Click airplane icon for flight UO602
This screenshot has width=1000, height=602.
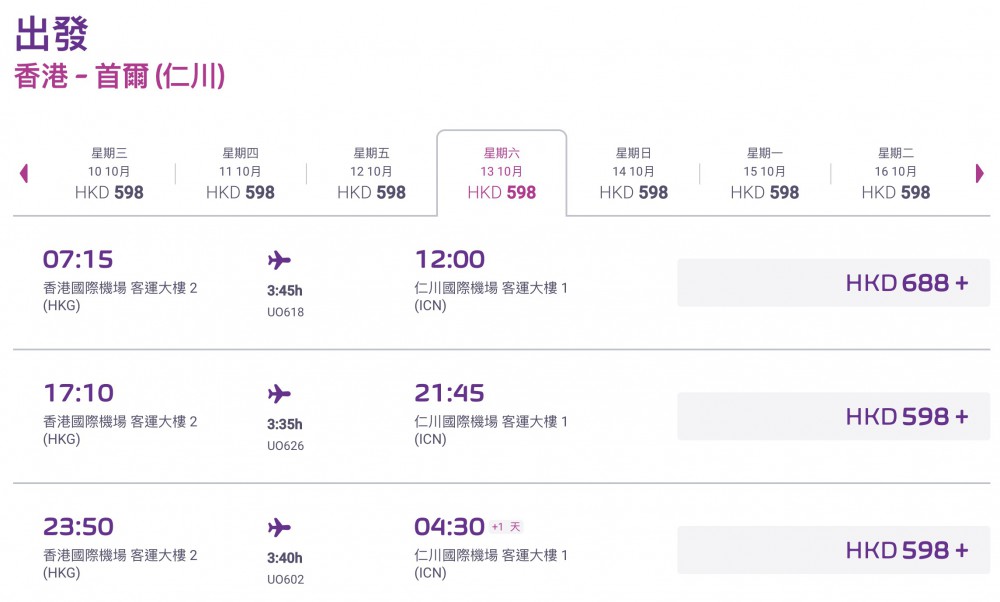tap(280, 527)
